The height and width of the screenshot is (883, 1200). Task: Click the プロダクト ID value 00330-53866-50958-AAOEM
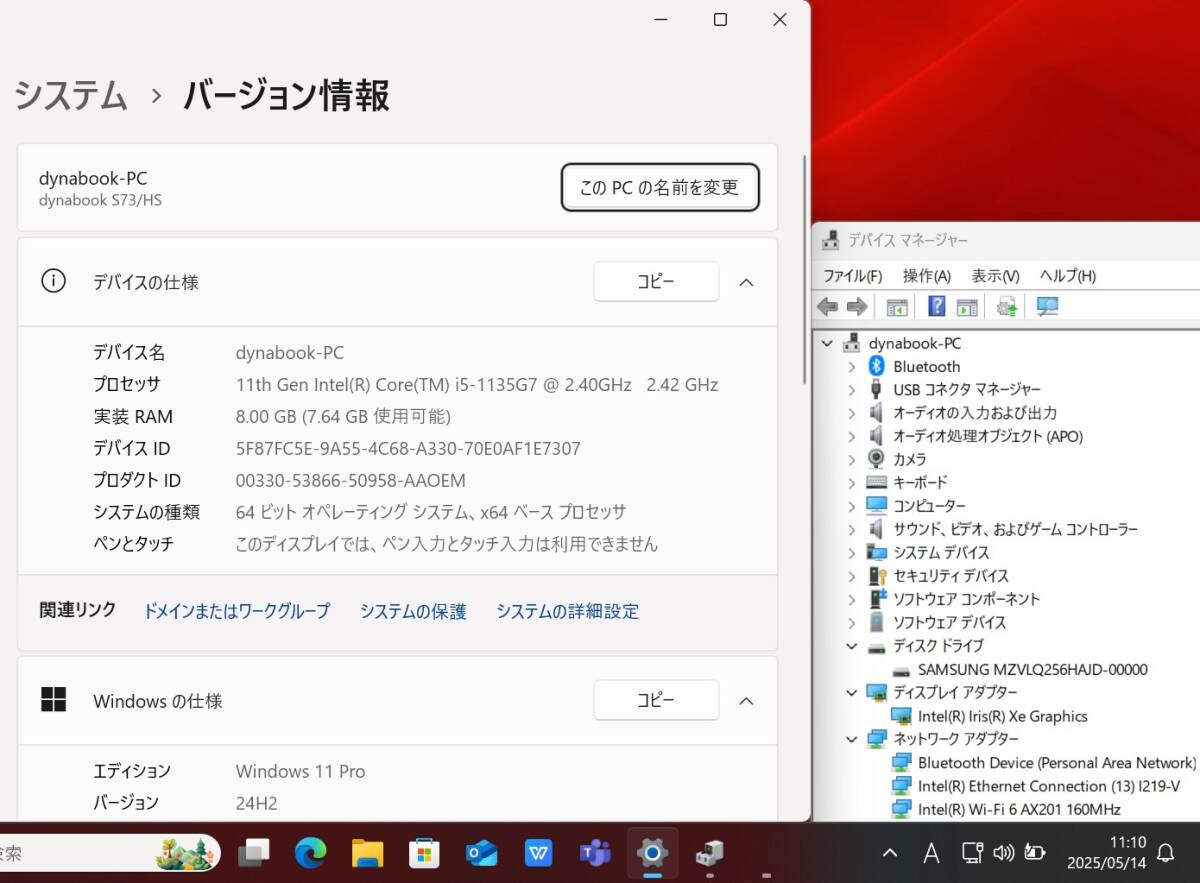click(x=350, y=480)
